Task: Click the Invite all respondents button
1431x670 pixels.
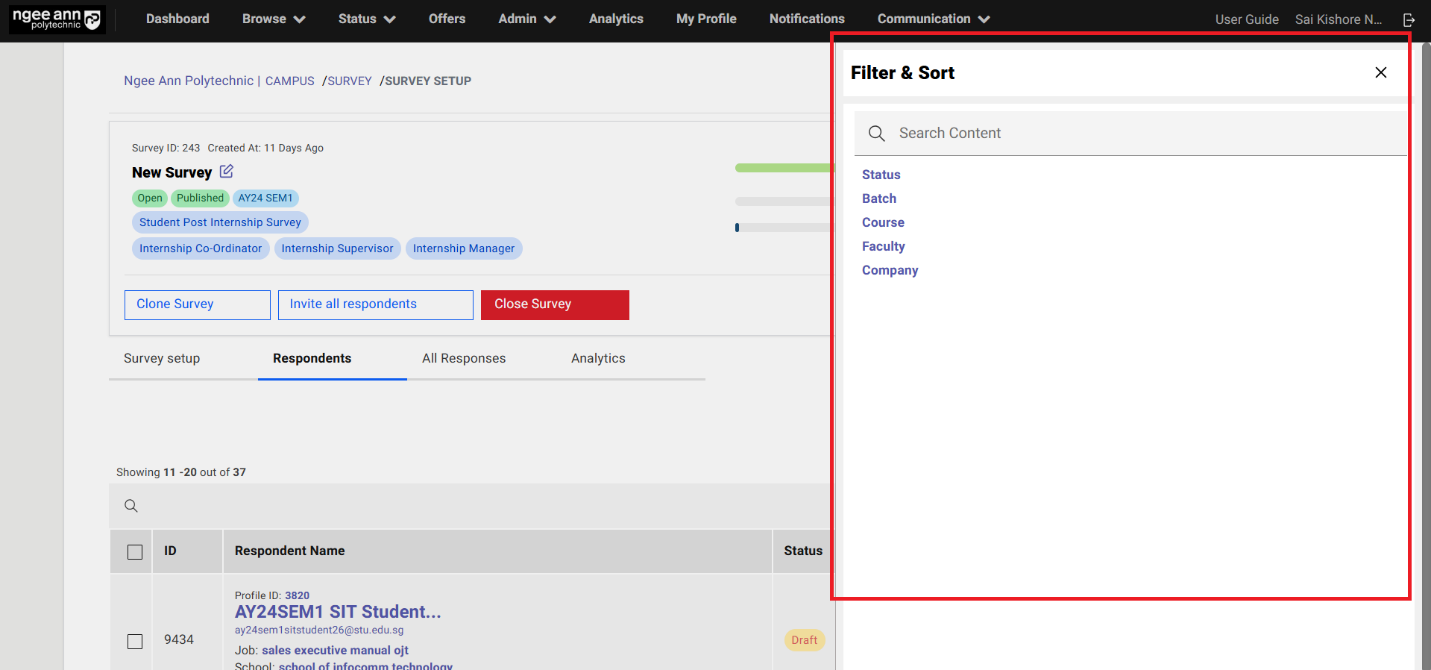Action: (375, 304)
